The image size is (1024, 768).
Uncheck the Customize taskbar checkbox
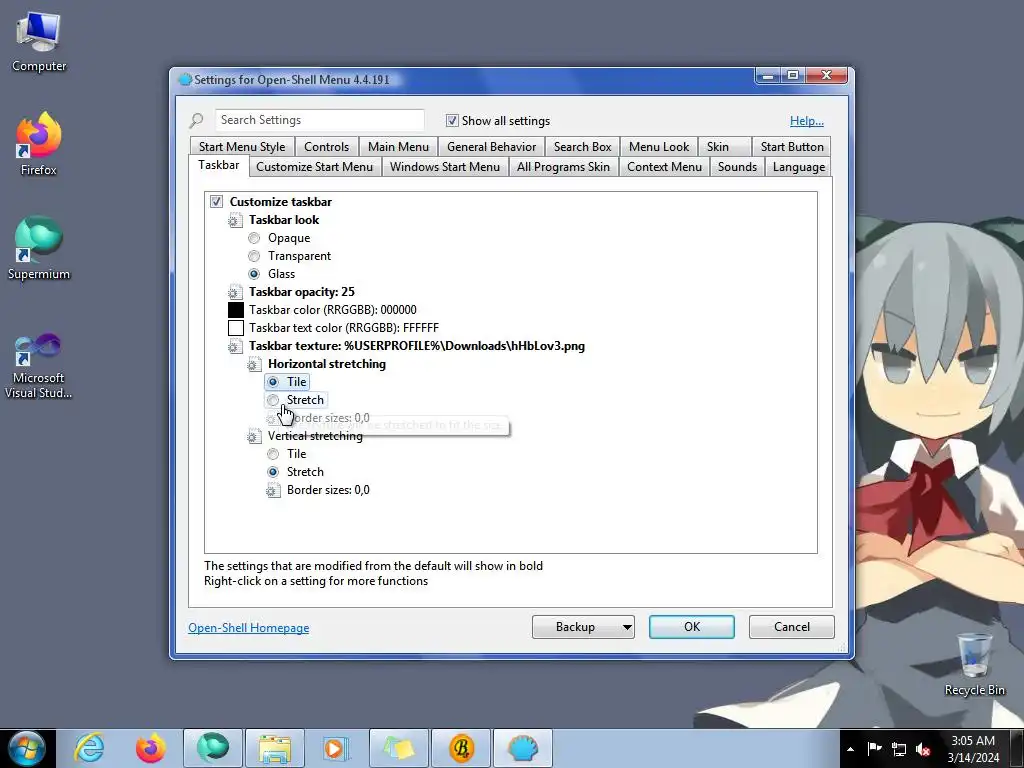pos(216,202)
